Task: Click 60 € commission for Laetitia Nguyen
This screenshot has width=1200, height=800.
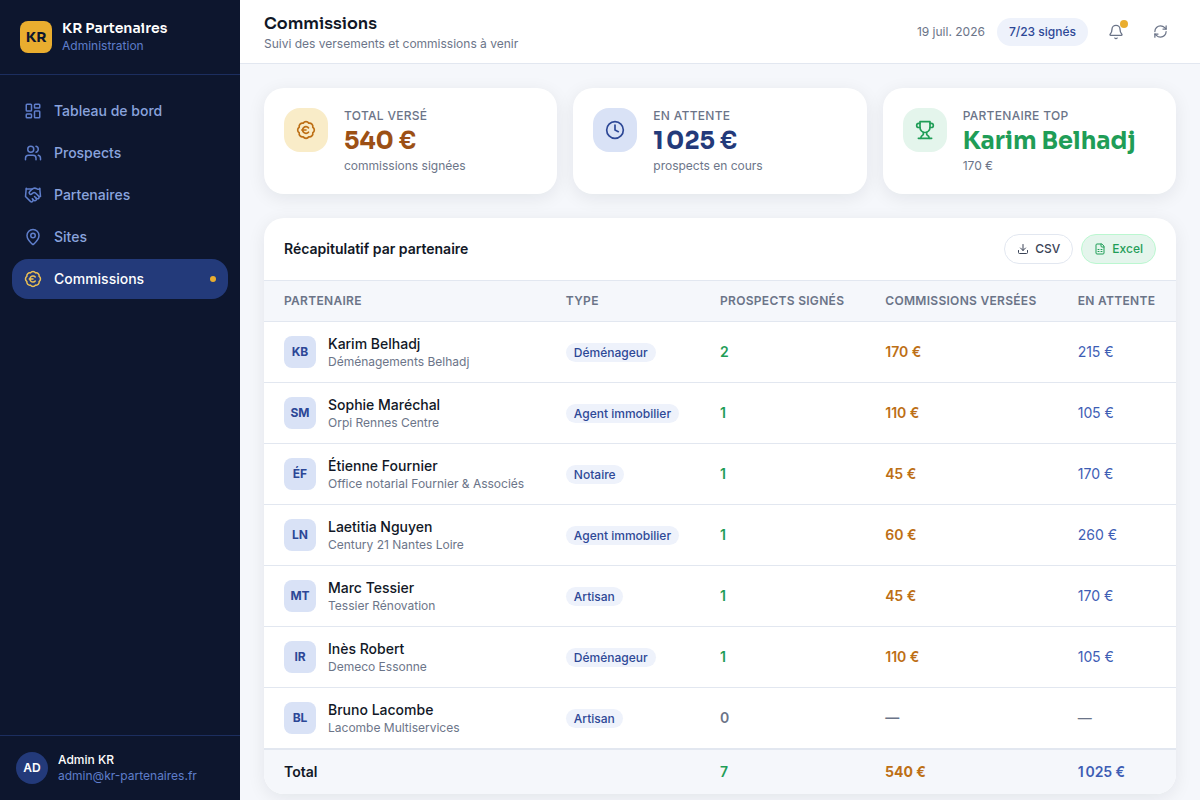Action: pyautogui.click(x=901, y=535)
